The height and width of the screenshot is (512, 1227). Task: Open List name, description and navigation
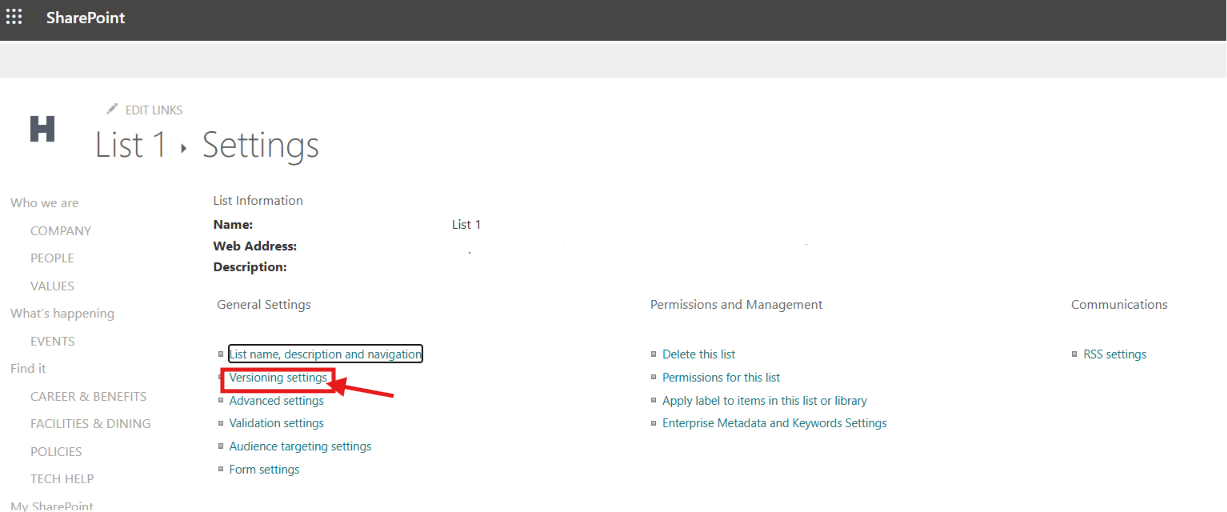coord(325,354)
